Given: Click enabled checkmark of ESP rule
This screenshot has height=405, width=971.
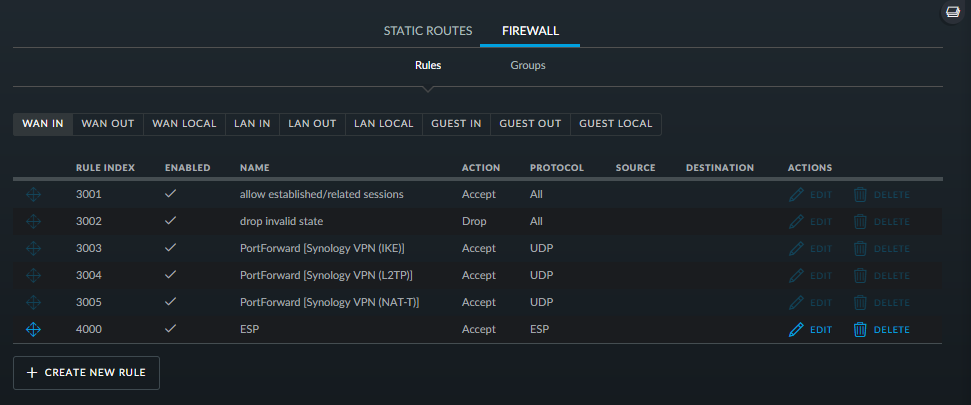Looking at the screenshot, I should point(171,329).
